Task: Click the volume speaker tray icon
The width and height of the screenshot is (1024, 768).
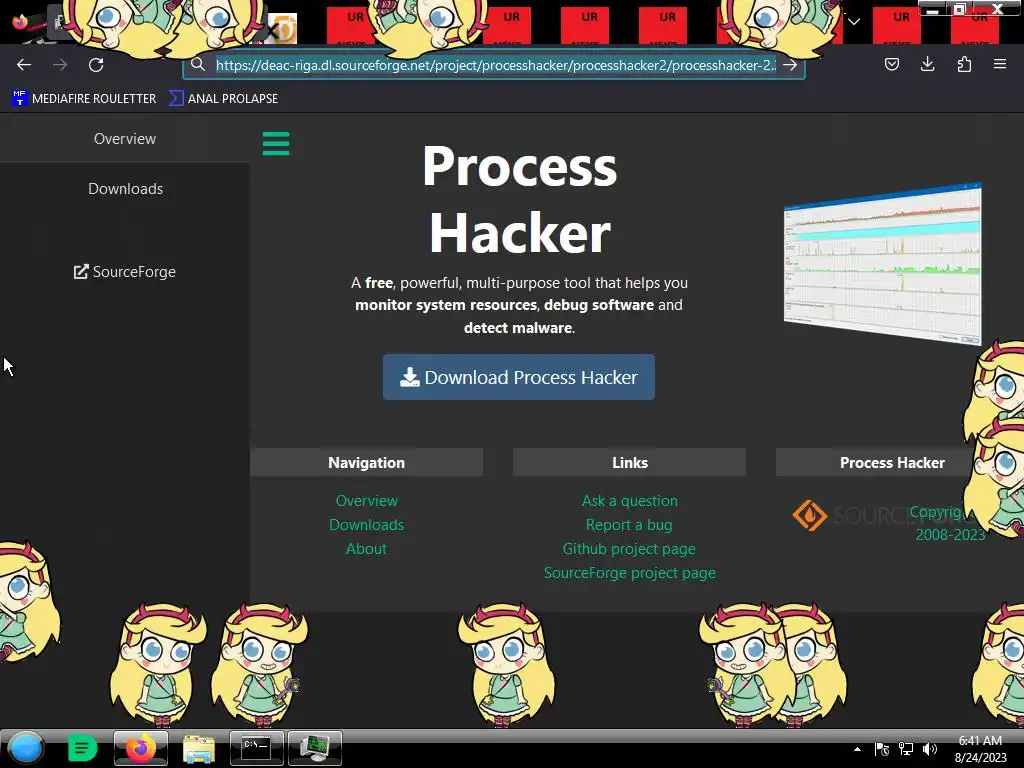Action: click(930, 749)
